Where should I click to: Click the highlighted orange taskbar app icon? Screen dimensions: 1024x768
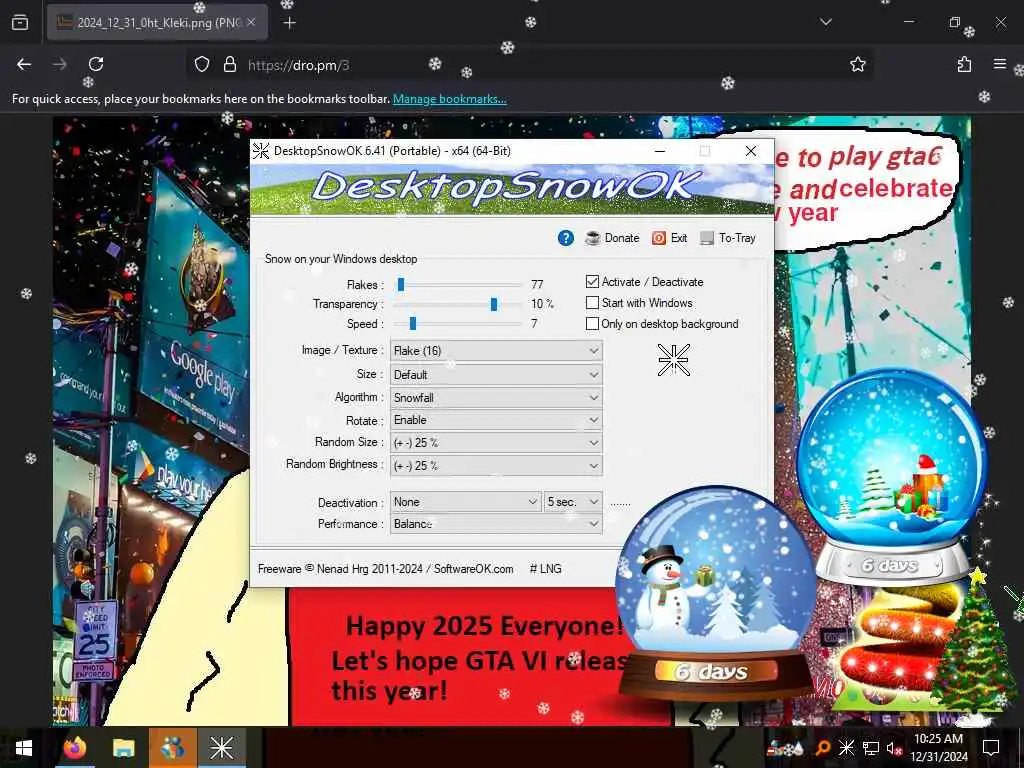coord(172,748)
